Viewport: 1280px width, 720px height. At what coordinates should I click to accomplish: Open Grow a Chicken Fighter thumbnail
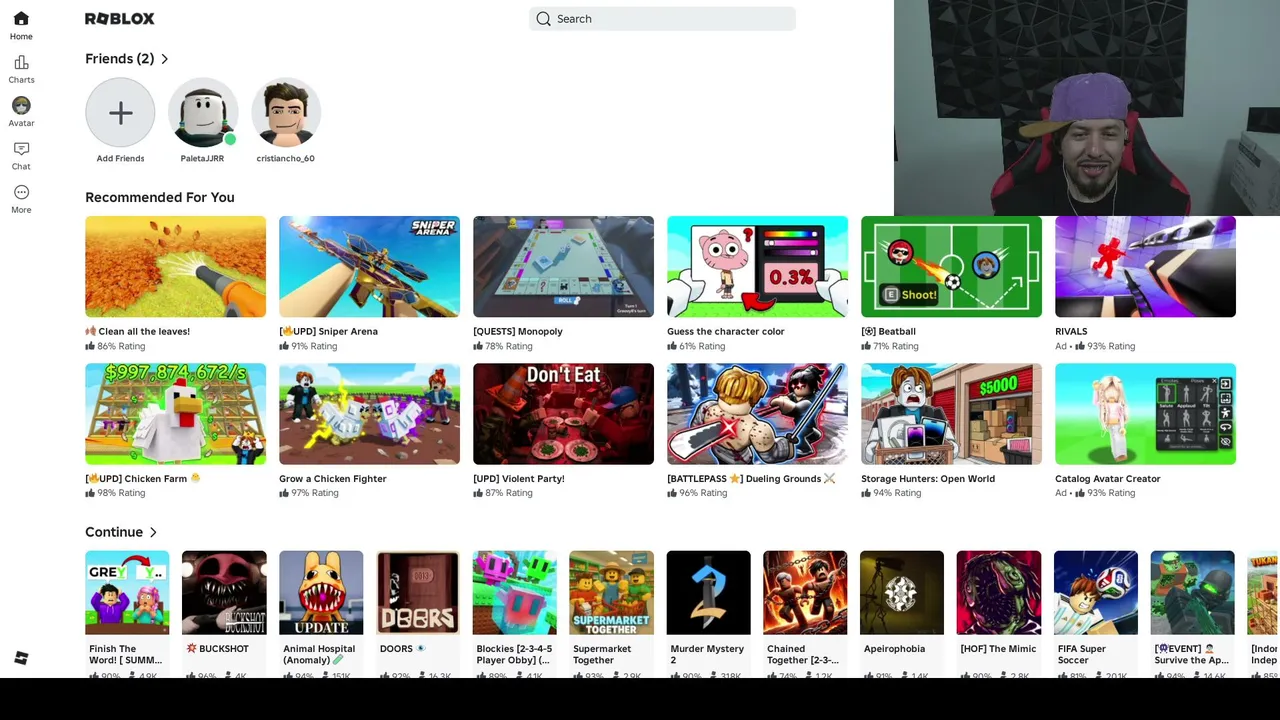[x=369, y=414]
